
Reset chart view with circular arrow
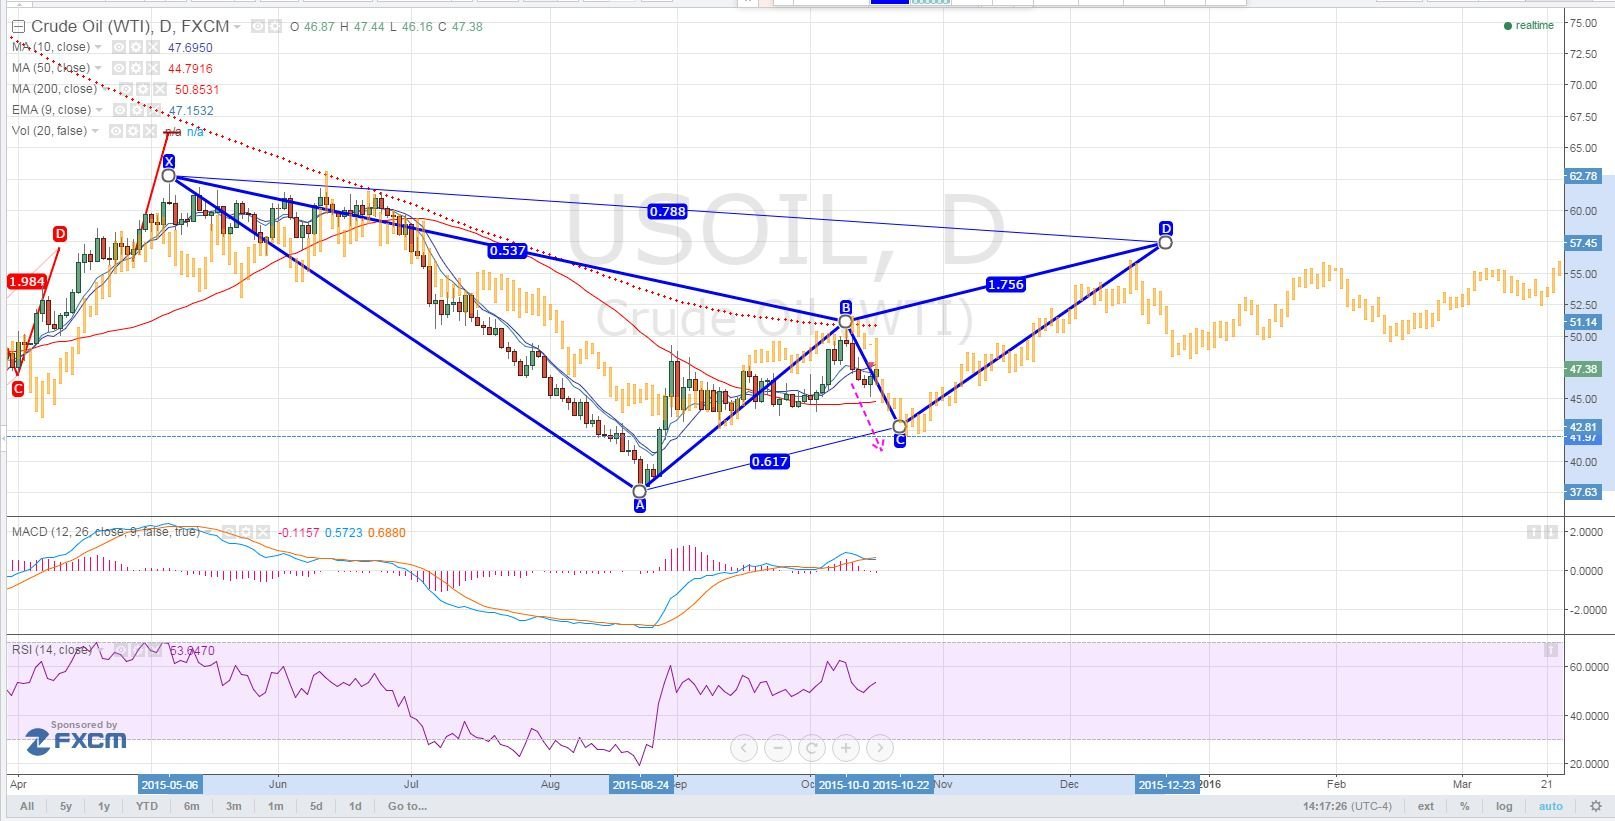812,748
